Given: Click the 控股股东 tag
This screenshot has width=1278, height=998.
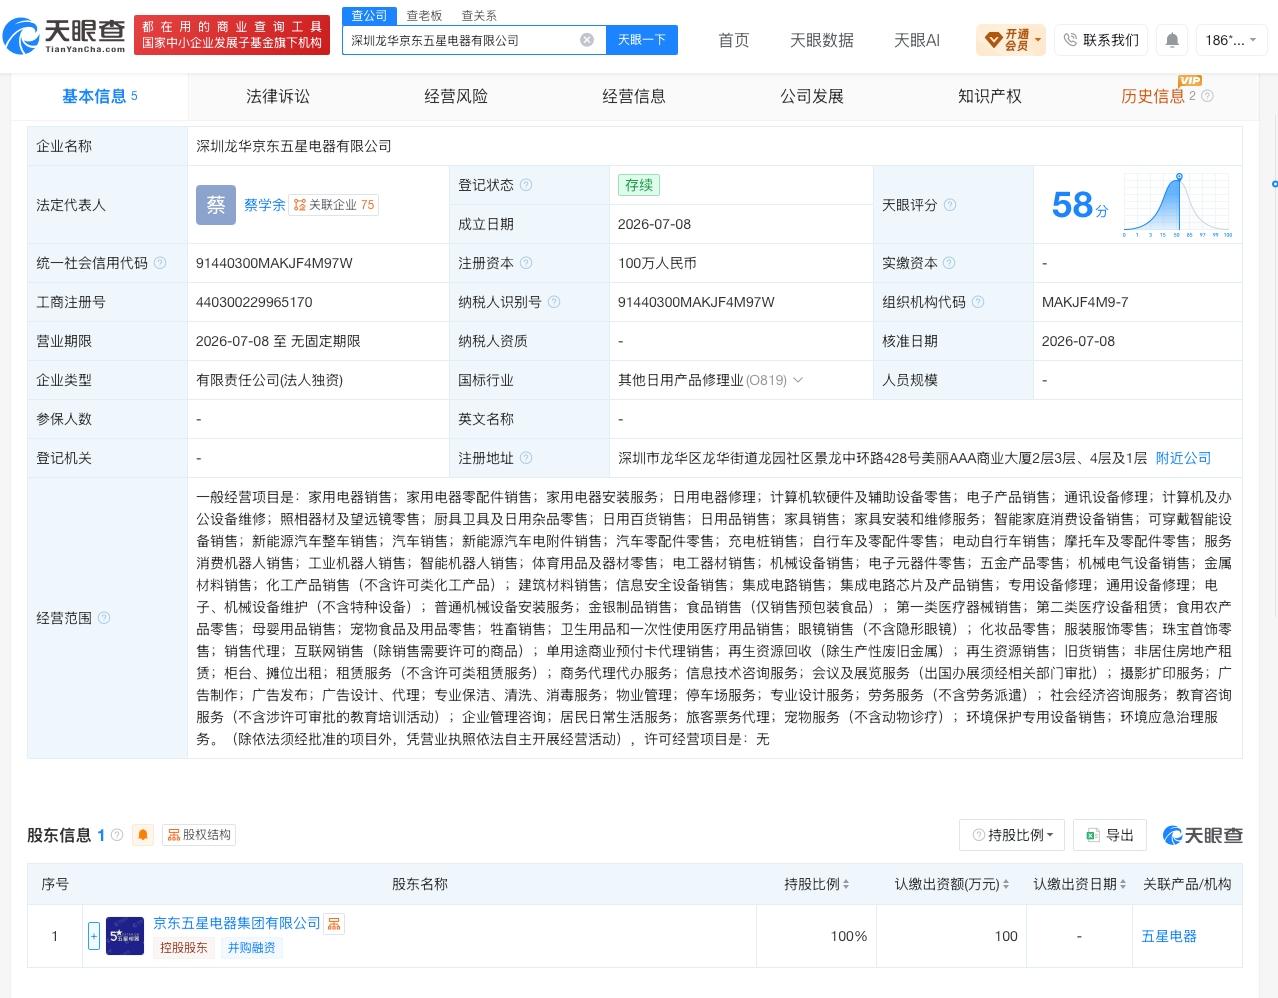Looking at the screenshot, I should tap(184, 948).
